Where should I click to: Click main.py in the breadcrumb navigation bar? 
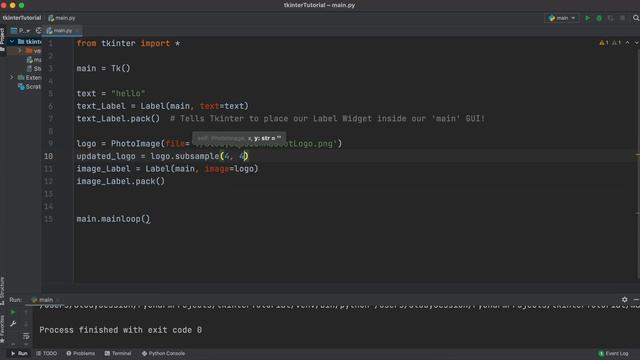[x=62, y=18]
